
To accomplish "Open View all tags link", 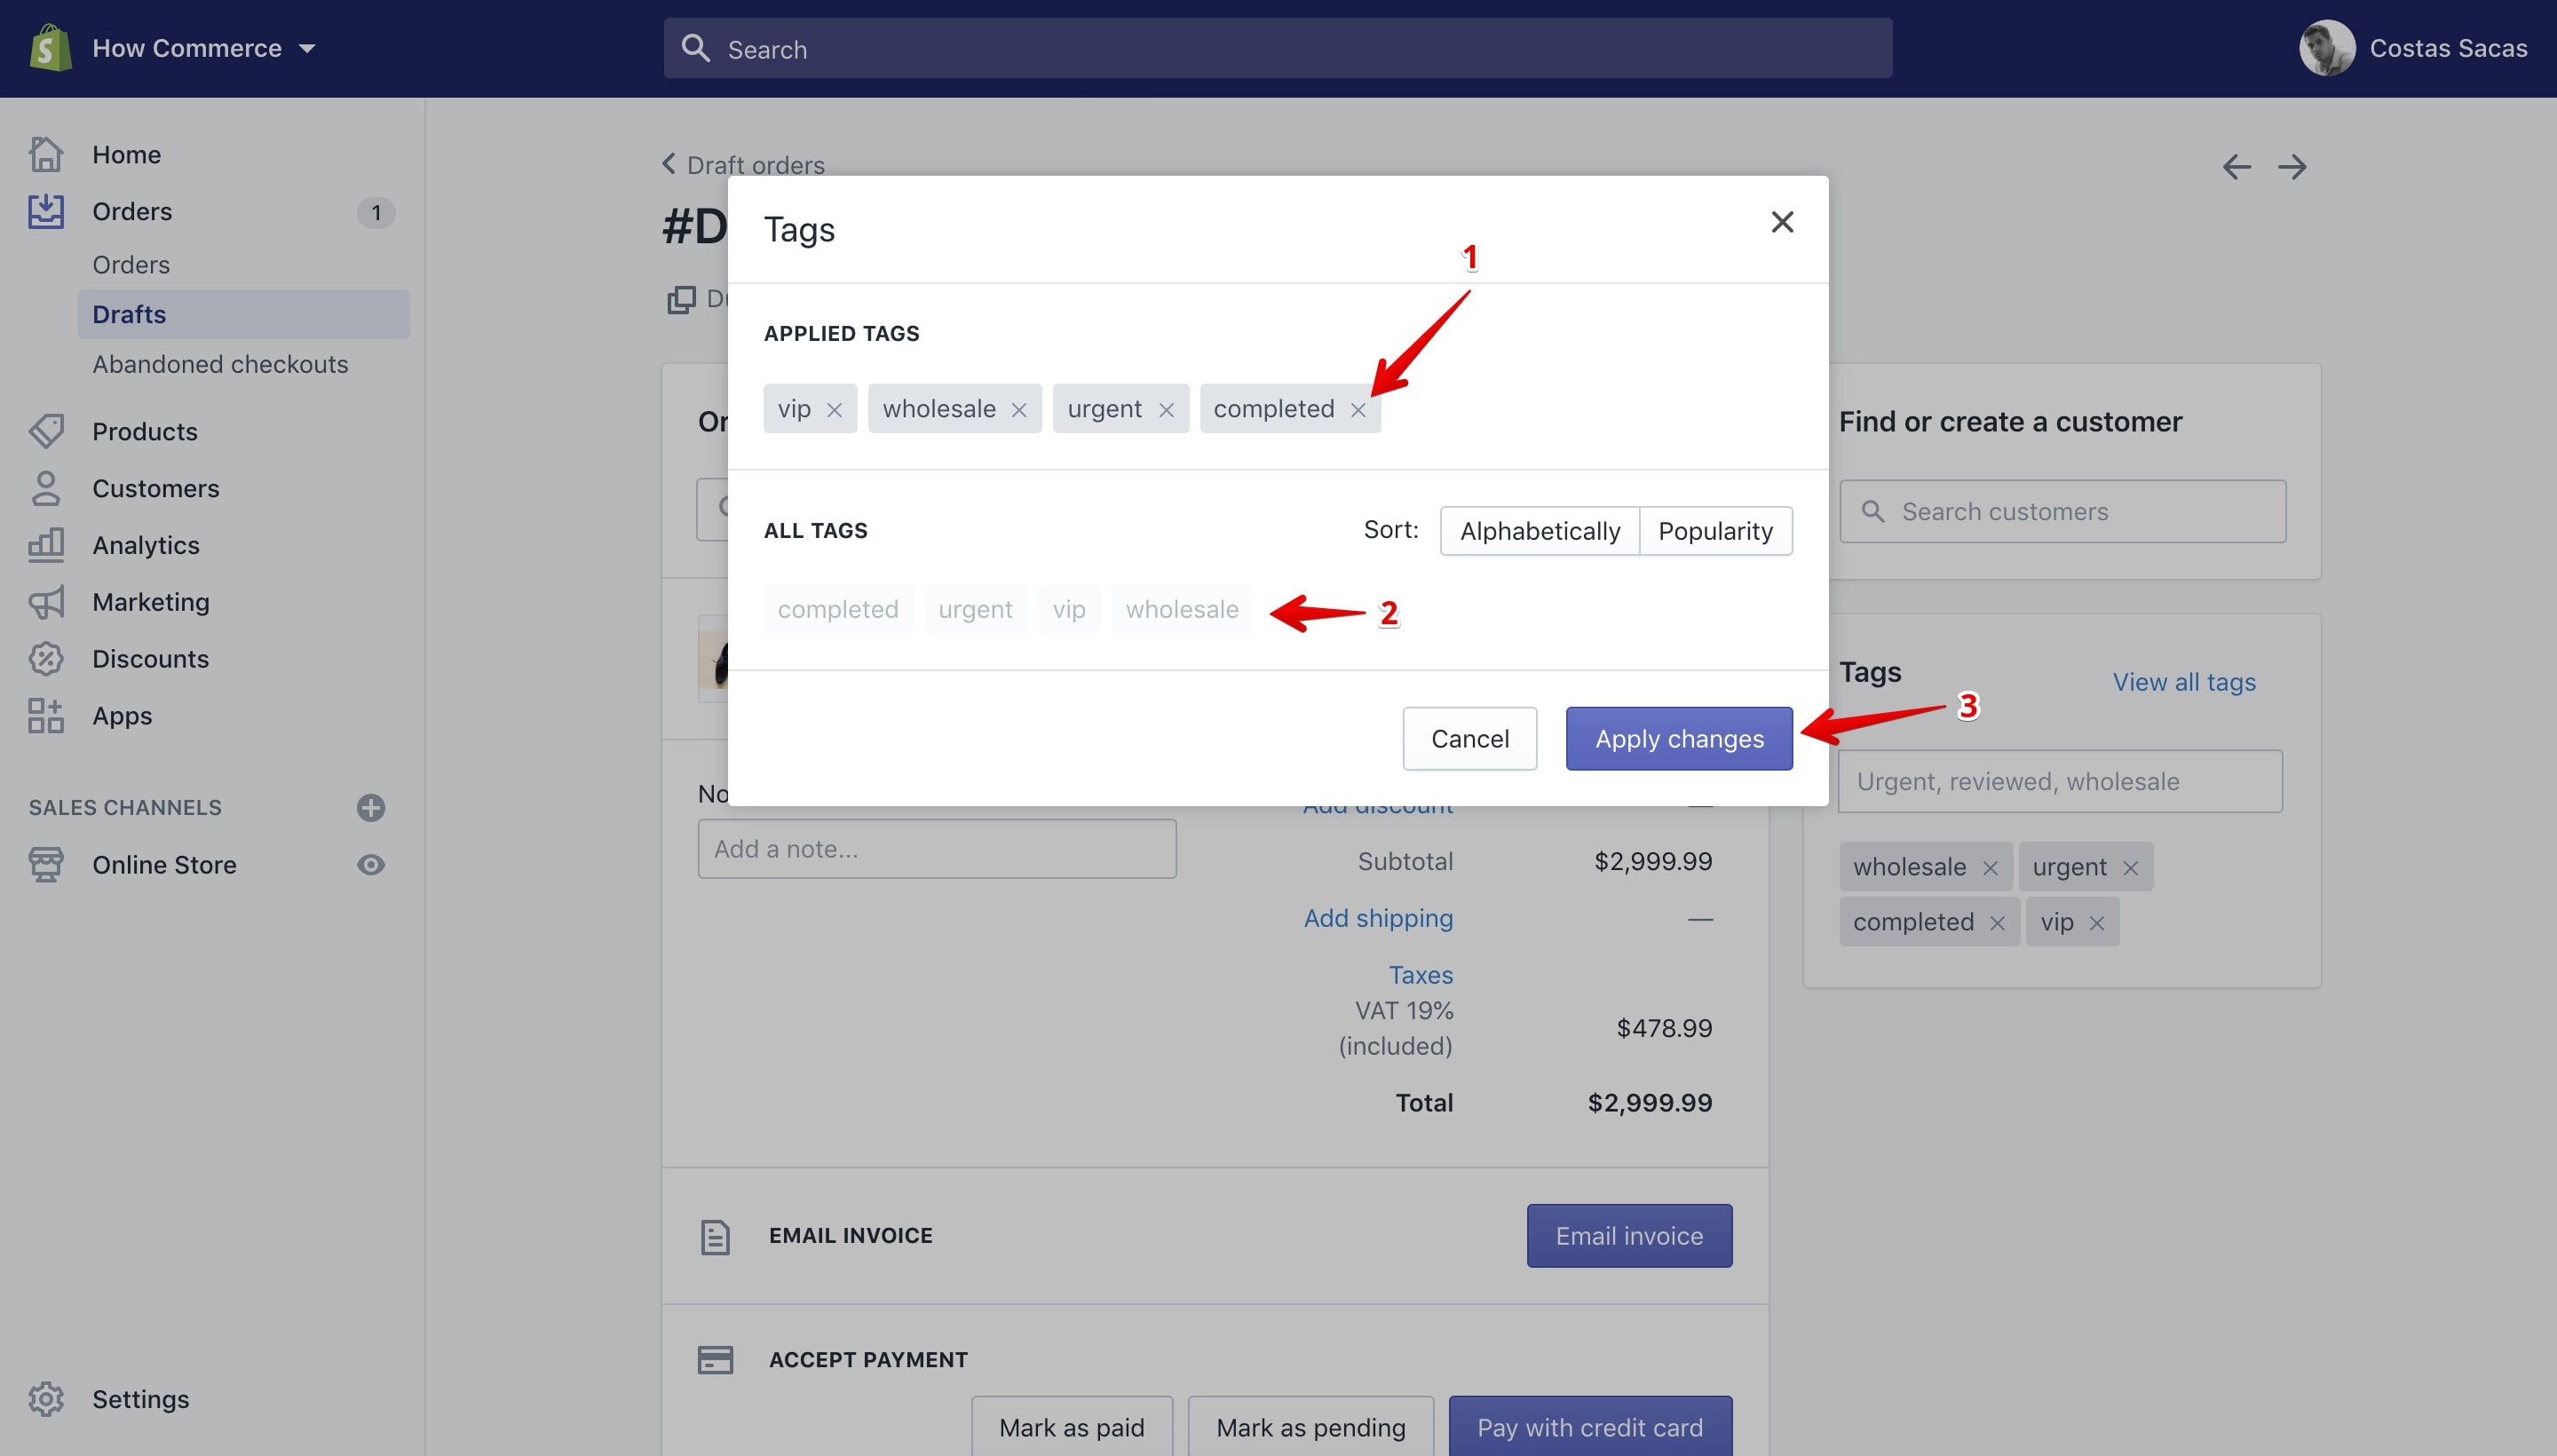I will coord(2184,682).
